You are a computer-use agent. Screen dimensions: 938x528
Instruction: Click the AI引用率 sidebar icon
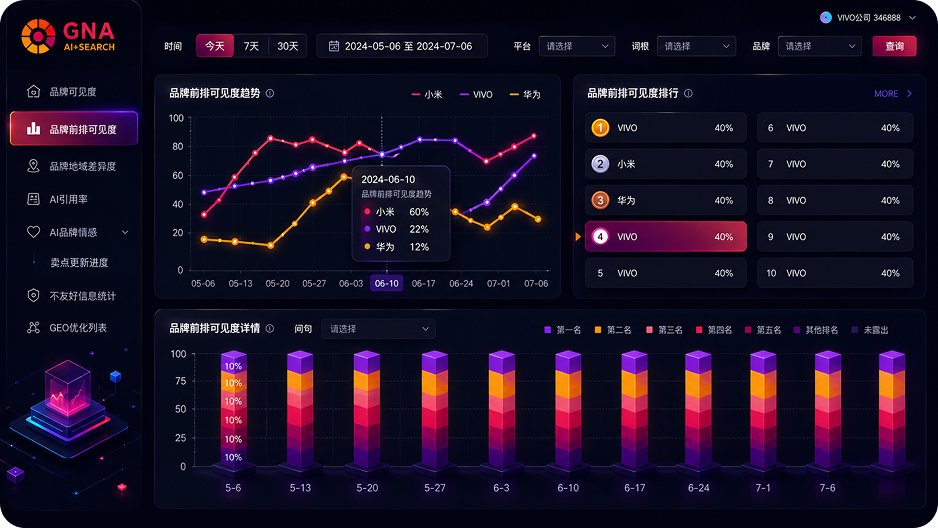click(x=34, y=199)
